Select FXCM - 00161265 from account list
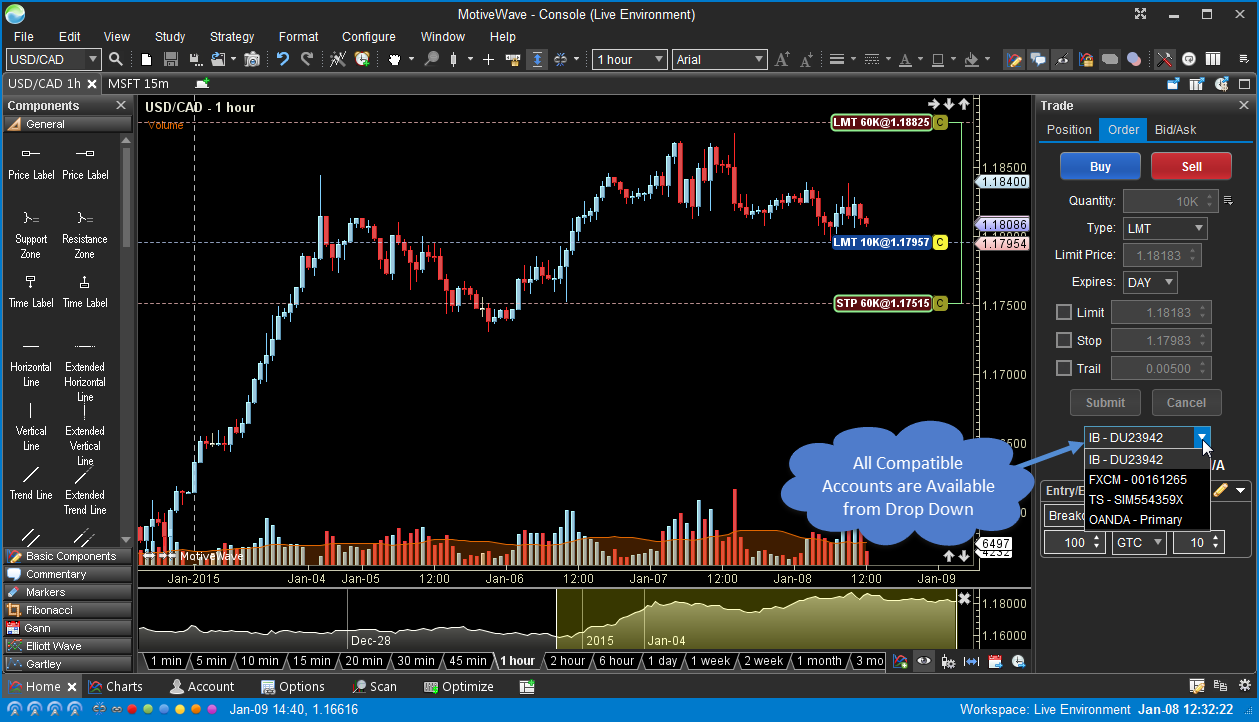1259x722 pixels. pos(1147,480)
